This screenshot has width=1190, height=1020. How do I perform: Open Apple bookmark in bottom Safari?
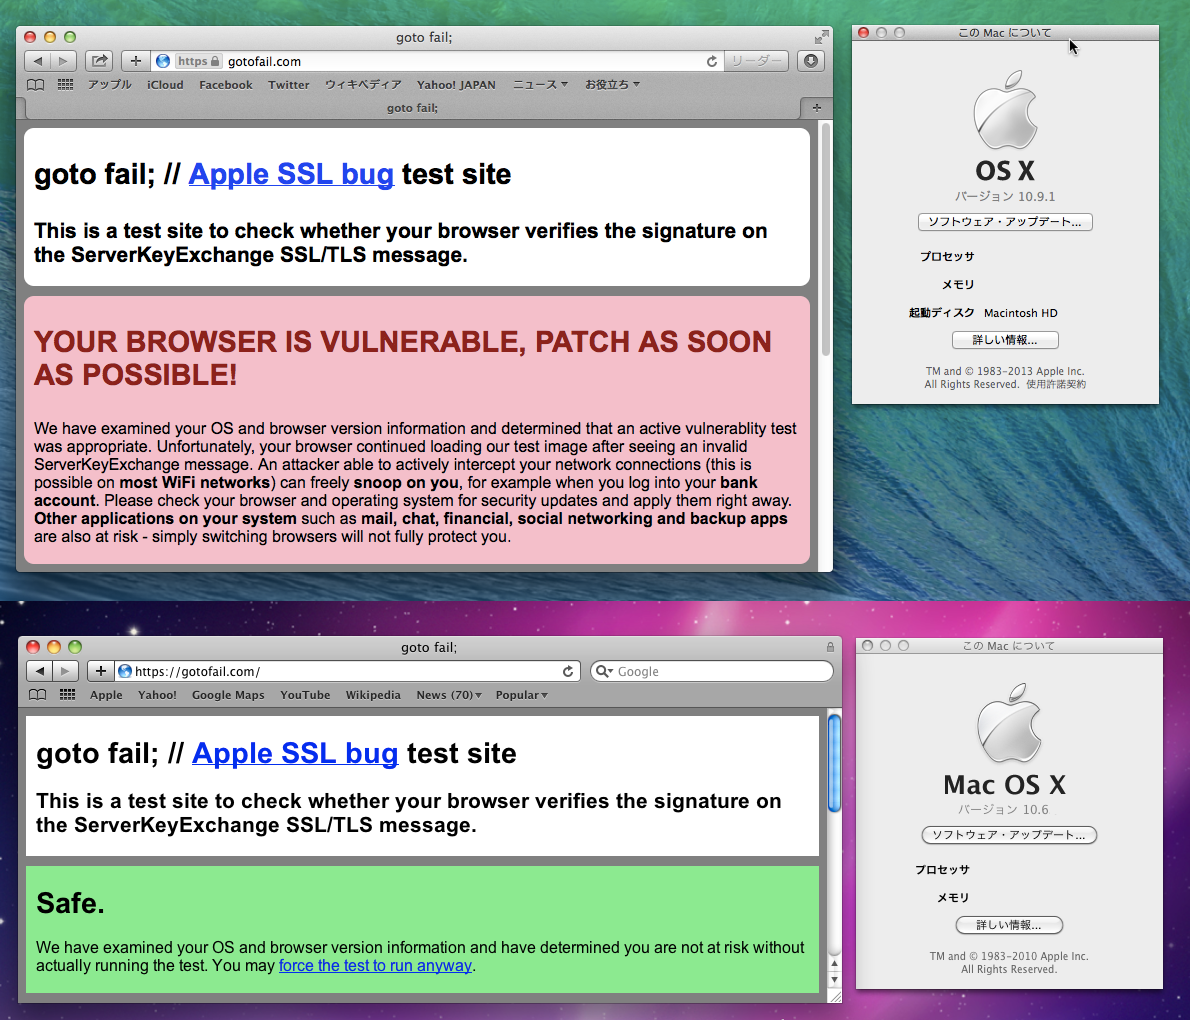pyautogui.click(x=105, y=695)
